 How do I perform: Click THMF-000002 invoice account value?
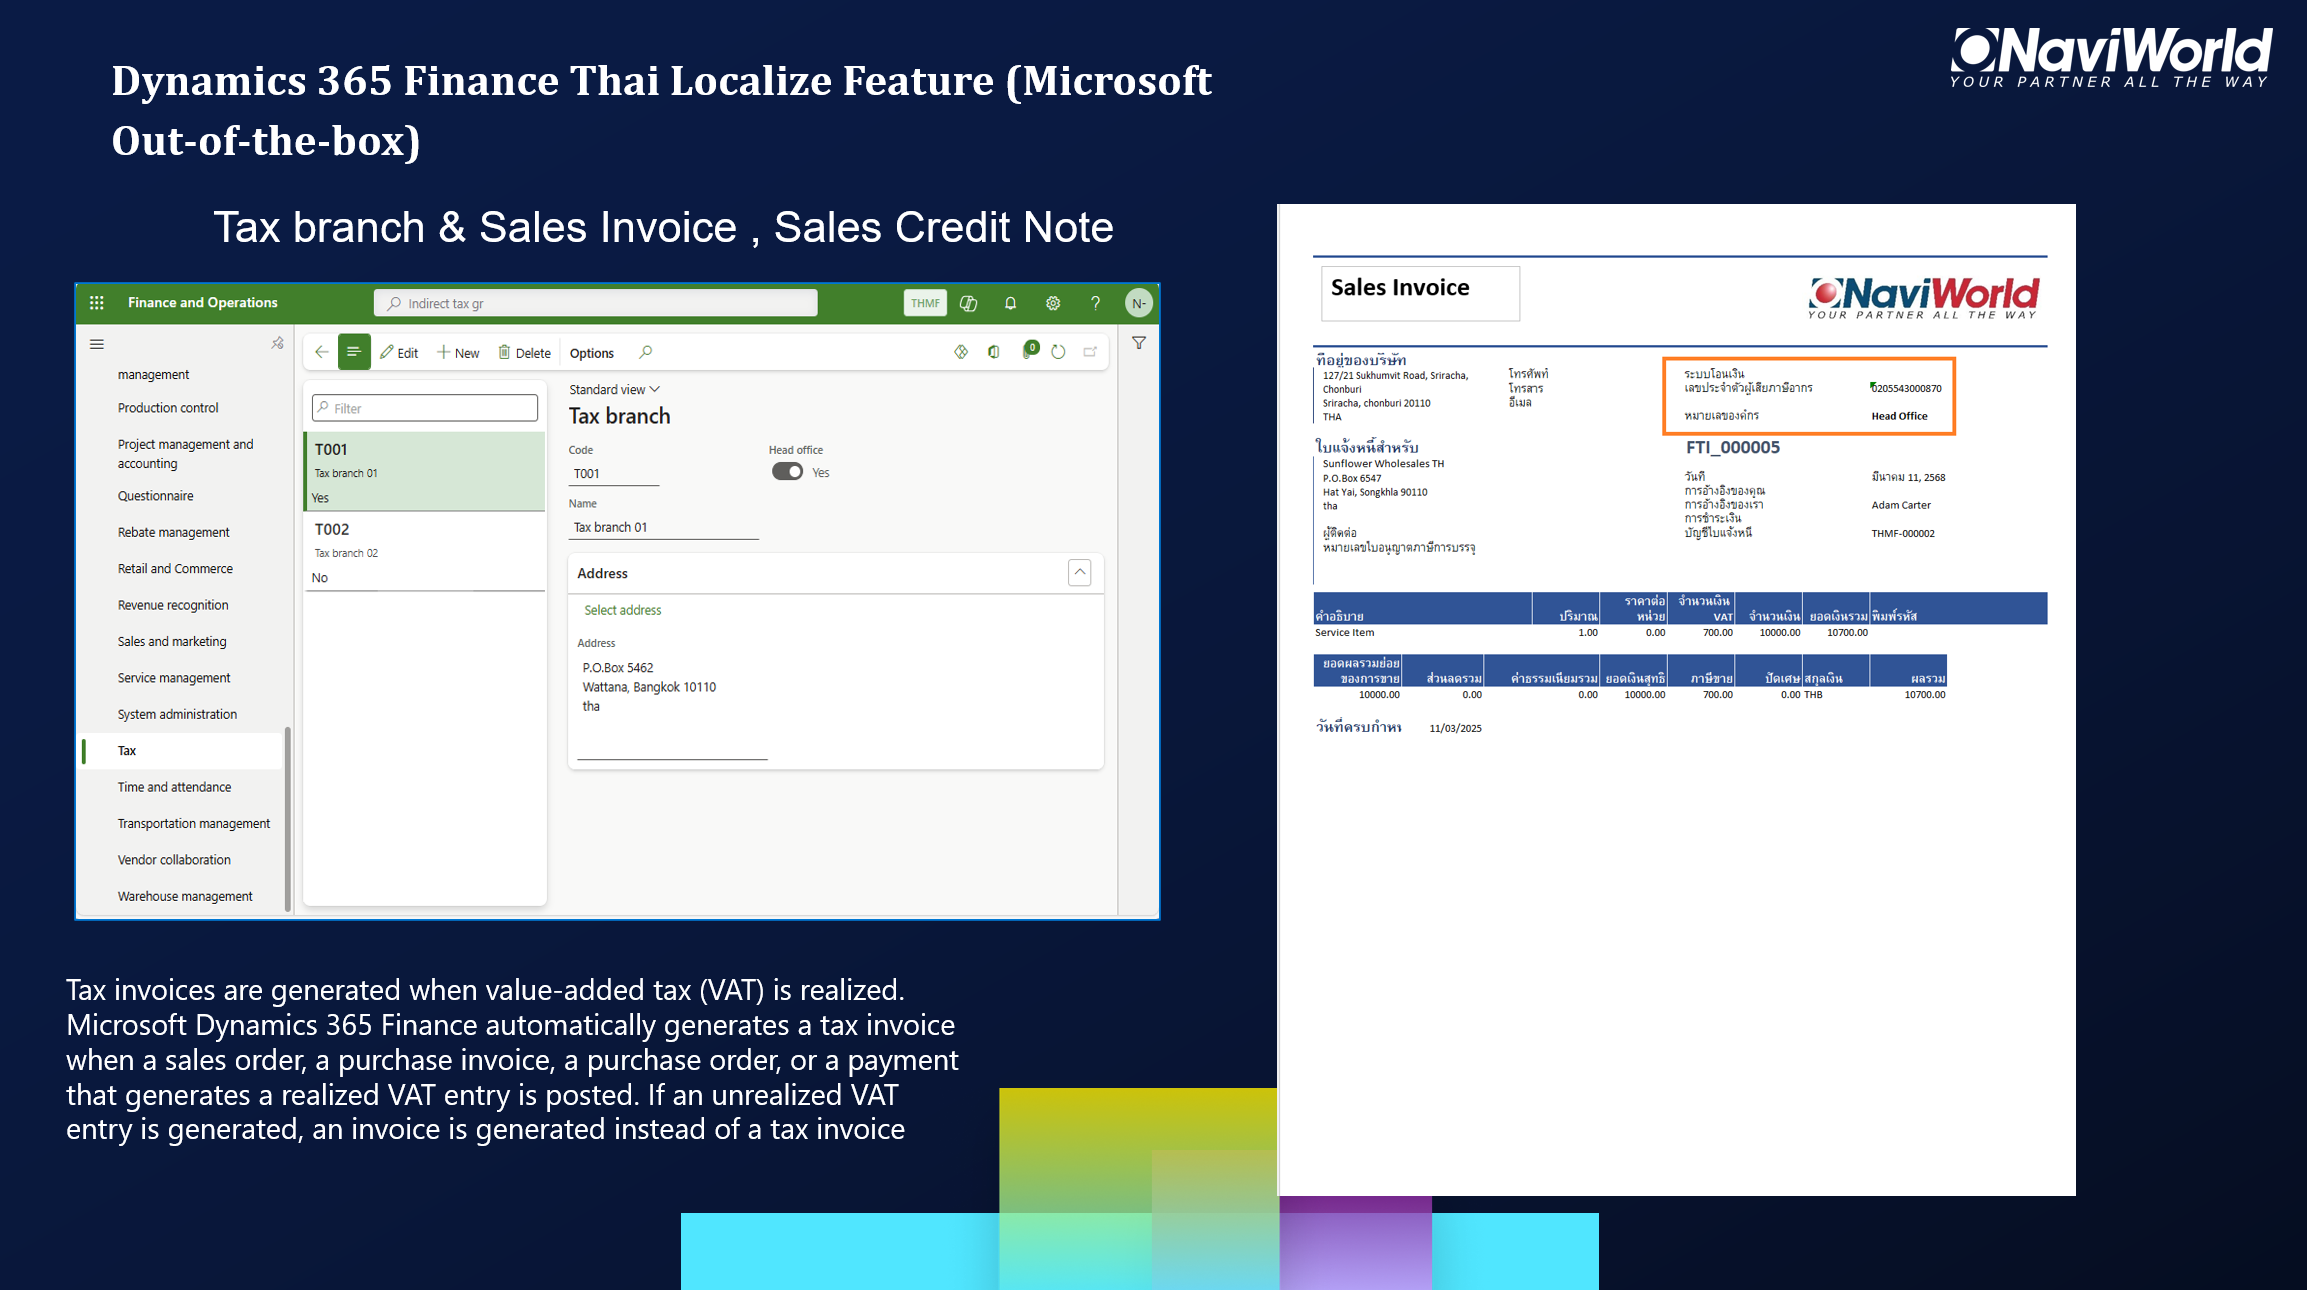pos(1903,534)
